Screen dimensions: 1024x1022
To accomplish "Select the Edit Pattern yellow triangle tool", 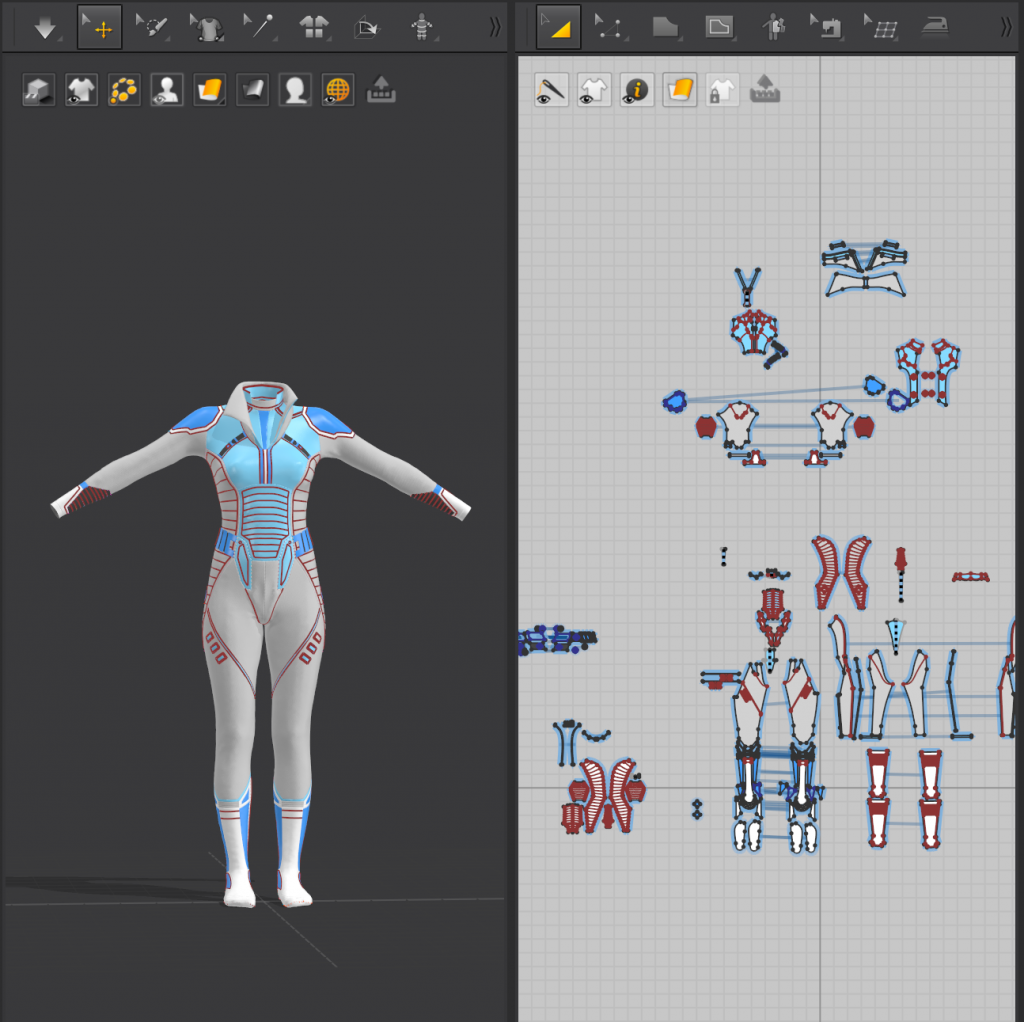I will 558,28.
